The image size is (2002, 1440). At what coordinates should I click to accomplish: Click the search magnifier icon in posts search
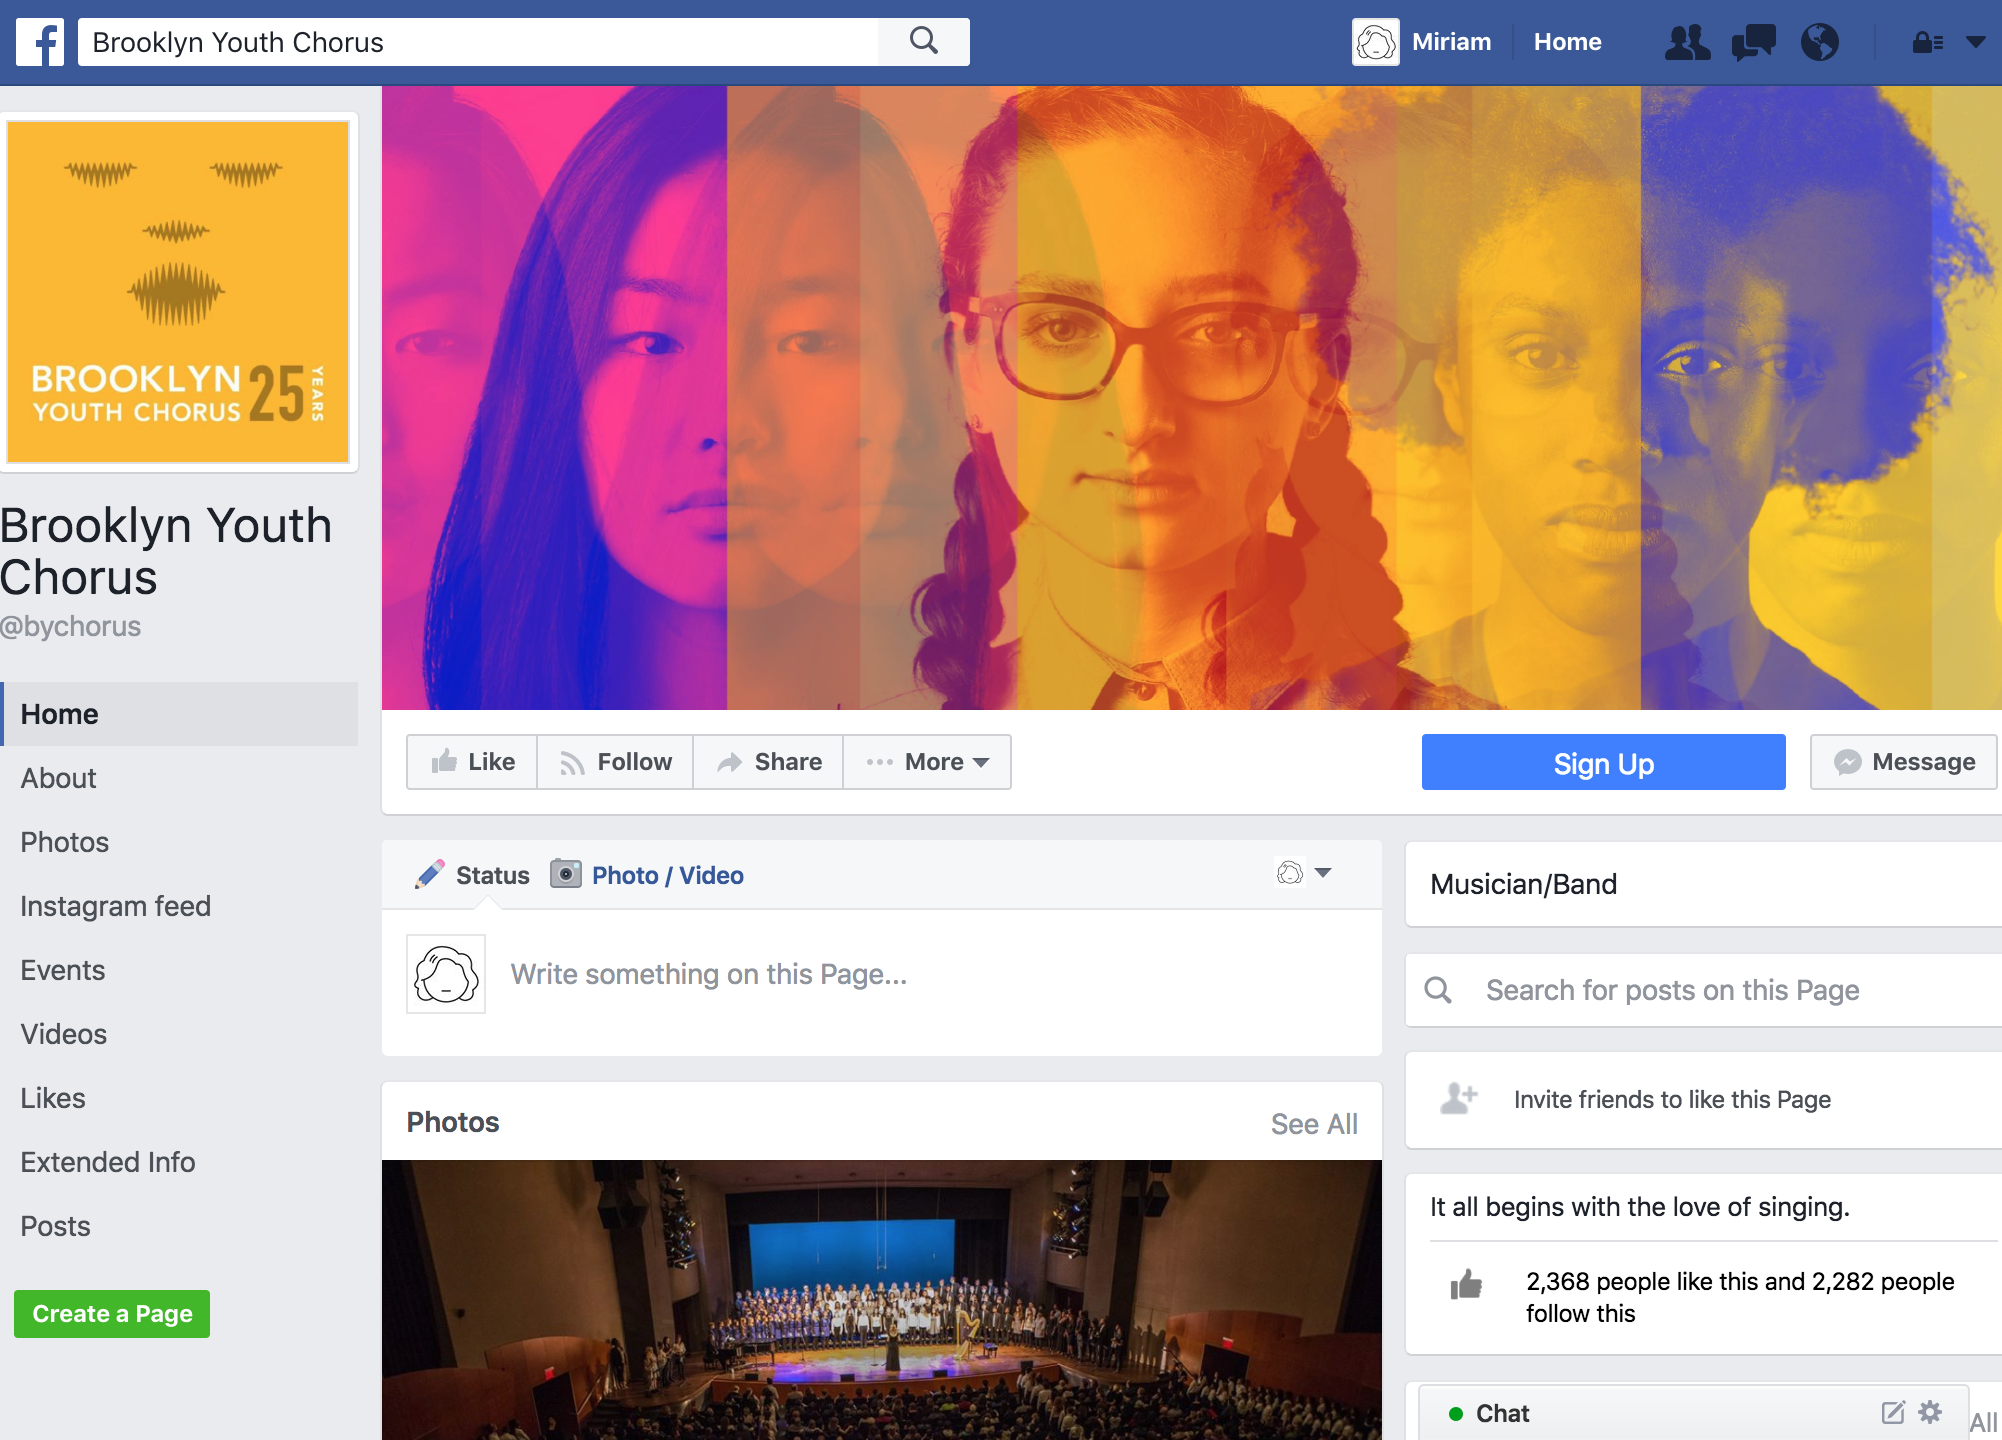pyautogui.click(x=1438, y=990)
